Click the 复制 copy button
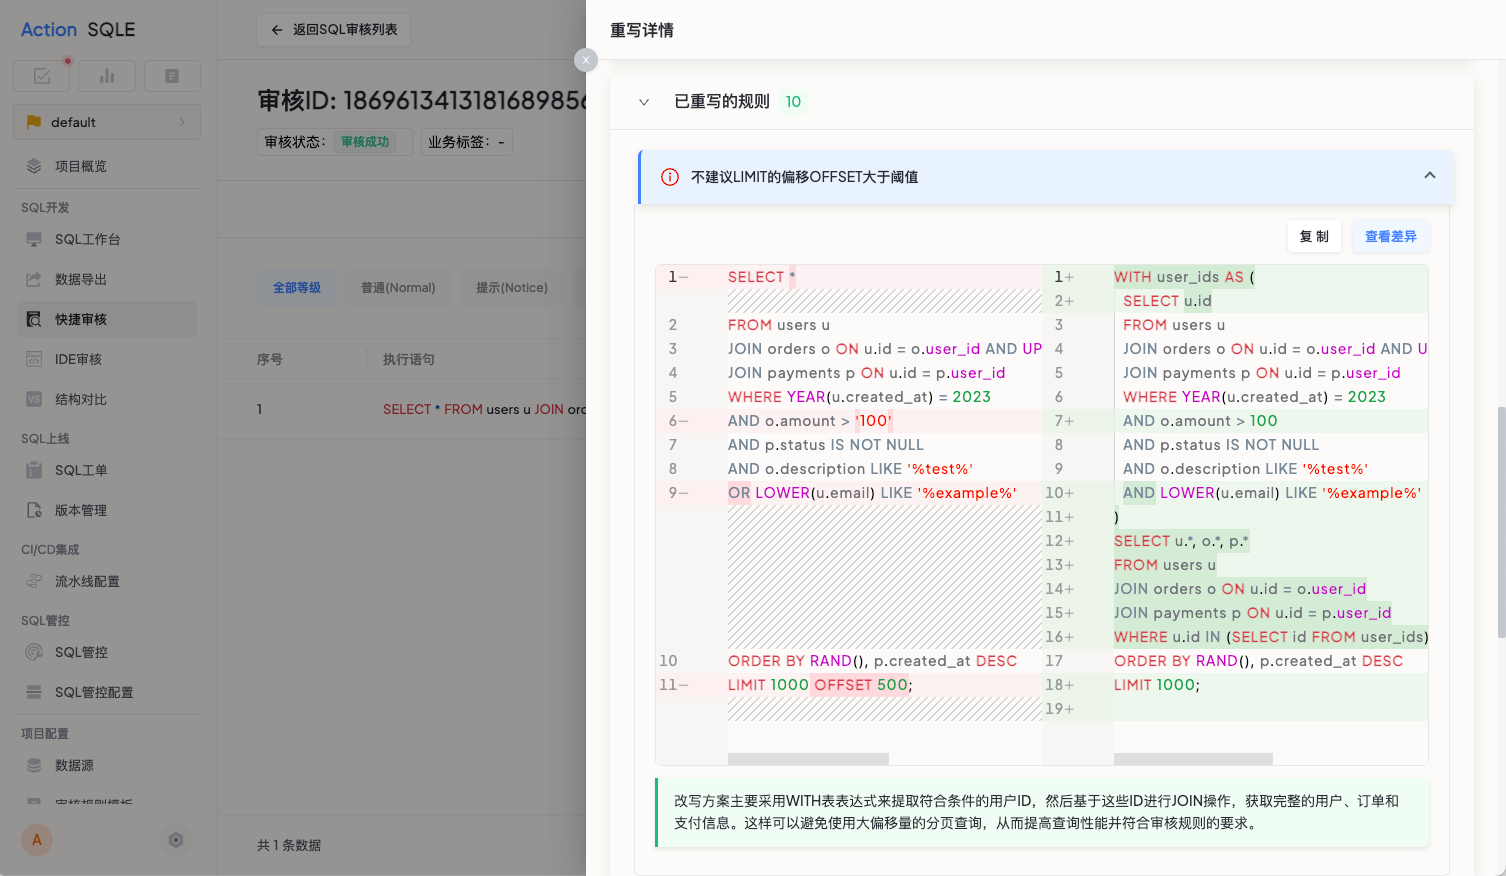This screenshot has height=876, width=1506. [1314, 237]
